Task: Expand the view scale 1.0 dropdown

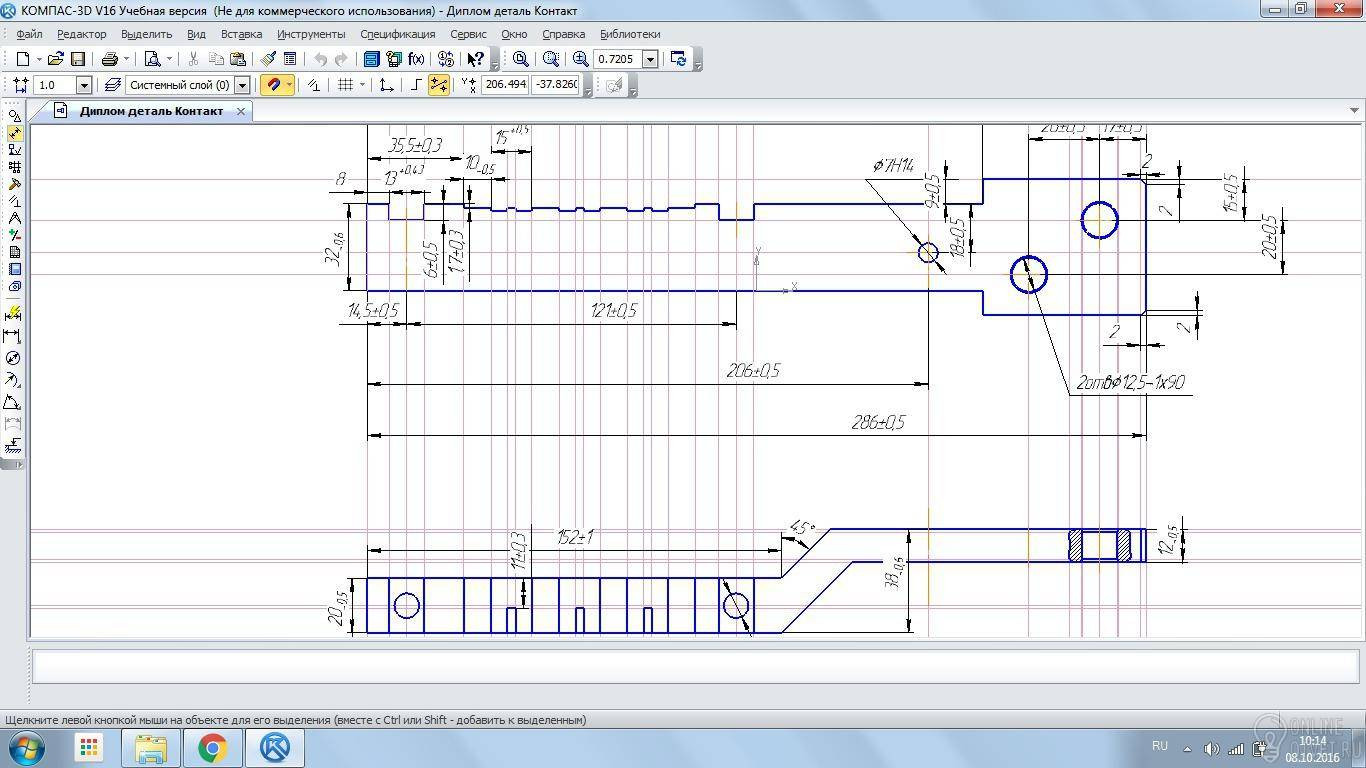Action: pyautogui.click(x=84, y=85)
